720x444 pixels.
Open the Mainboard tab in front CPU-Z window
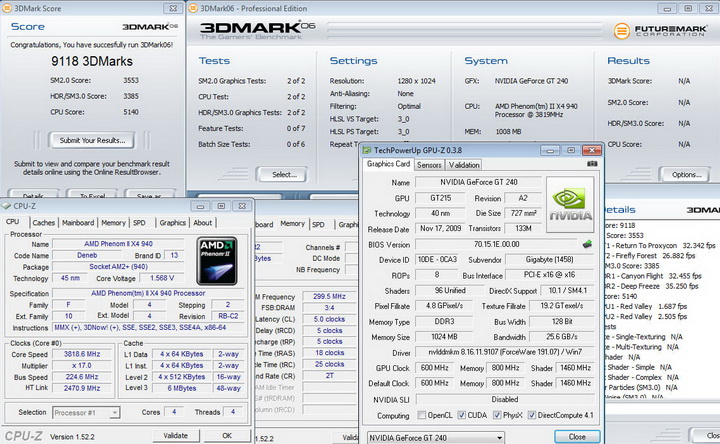[x=78, y=223]
